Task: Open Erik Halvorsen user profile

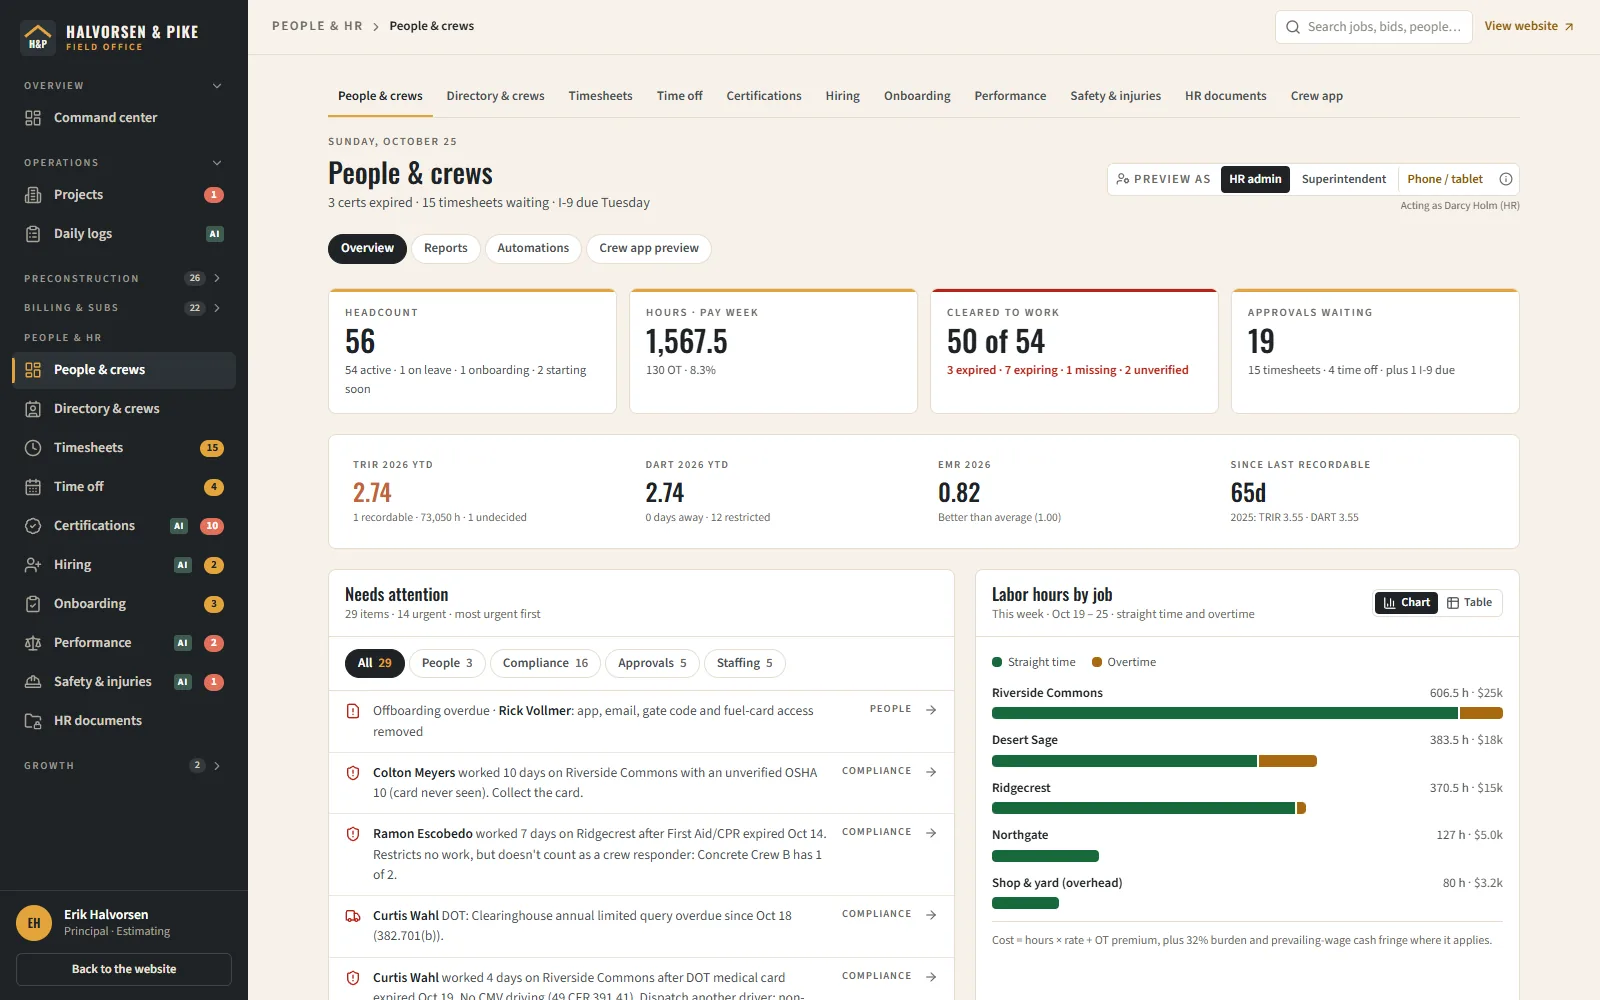Action: coord(124,923)
